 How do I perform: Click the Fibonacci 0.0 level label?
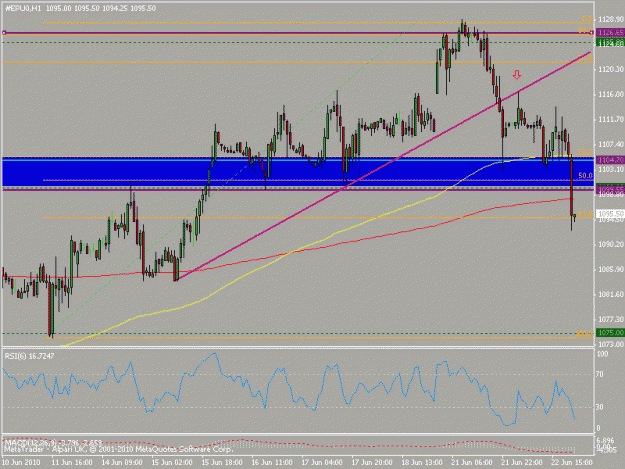click(587, 19)
